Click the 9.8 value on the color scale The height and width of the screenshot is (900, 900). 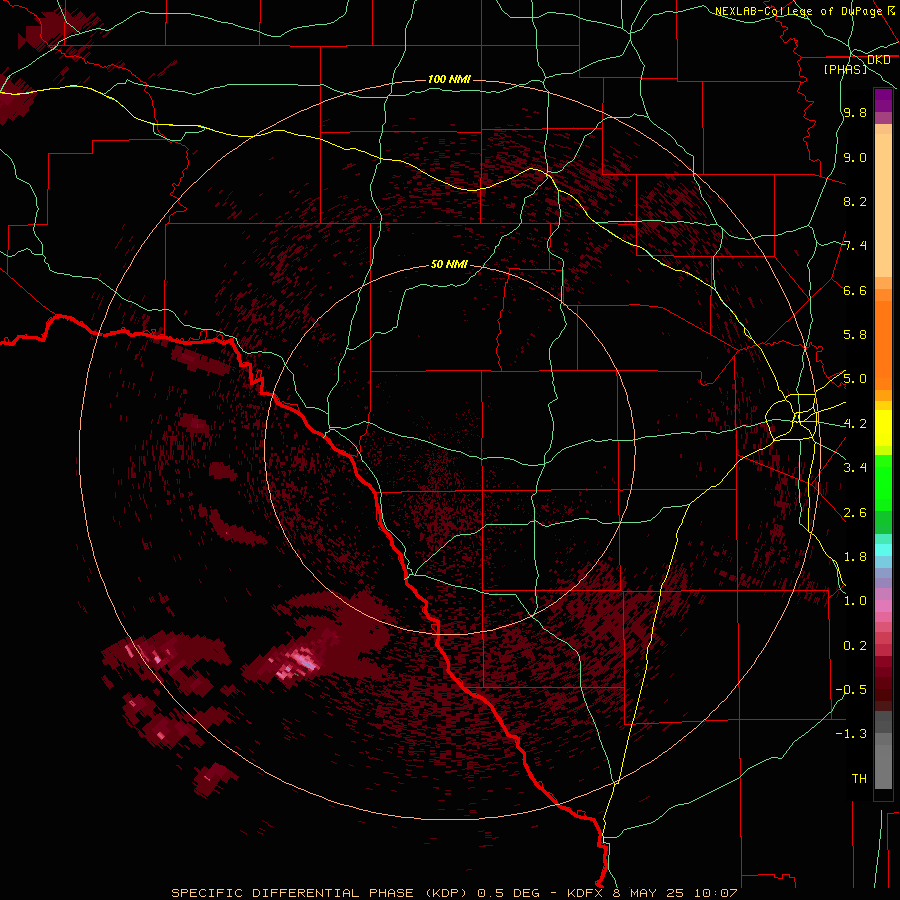855,112
